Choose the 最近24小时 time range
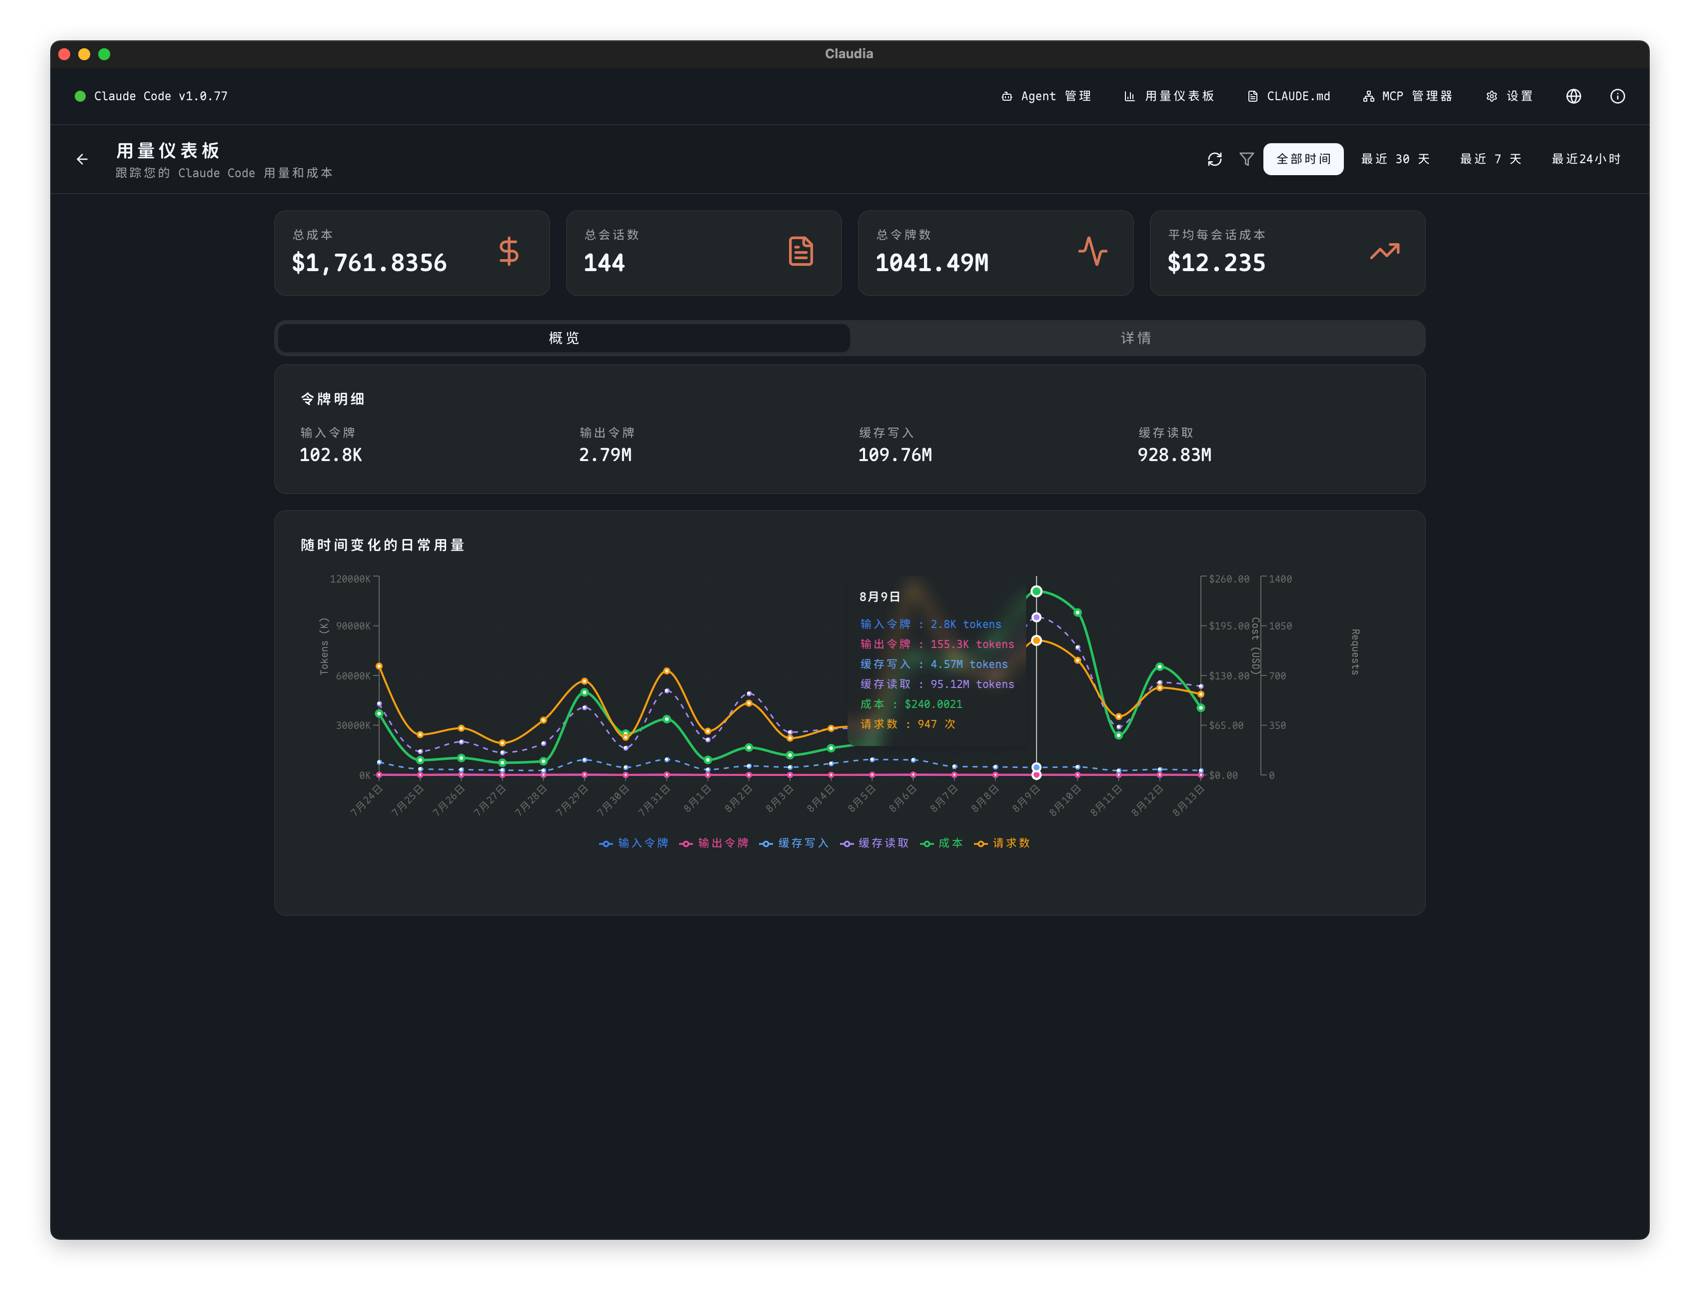1700x1300 pixels. tap(1585, 159)
